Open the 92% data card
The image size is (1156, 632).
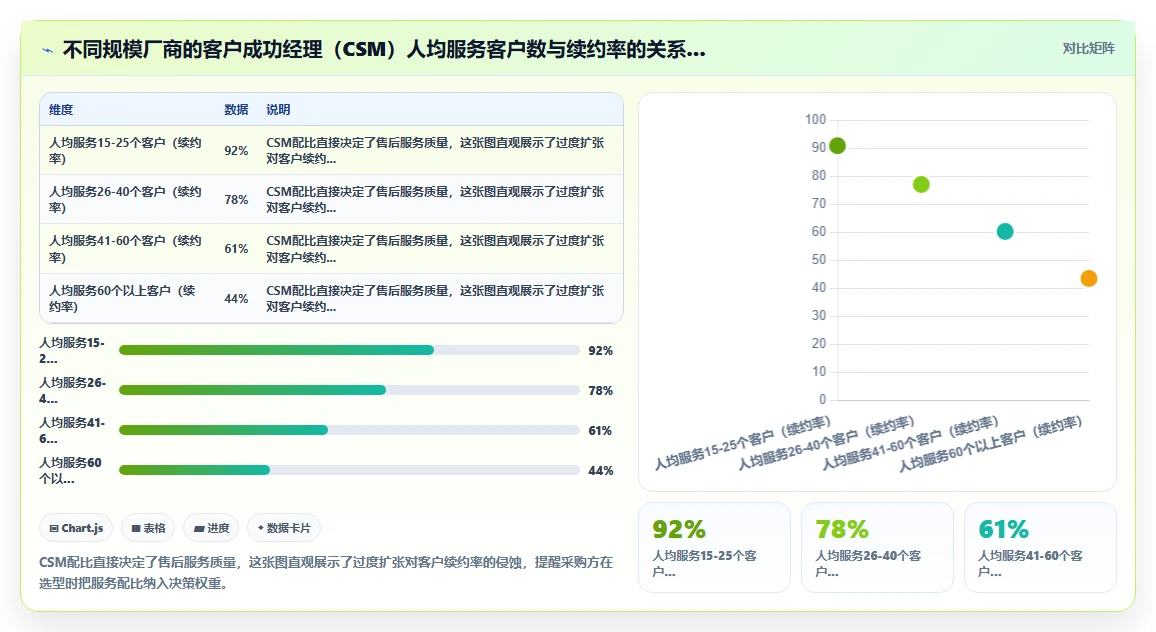tap(714, 547)
